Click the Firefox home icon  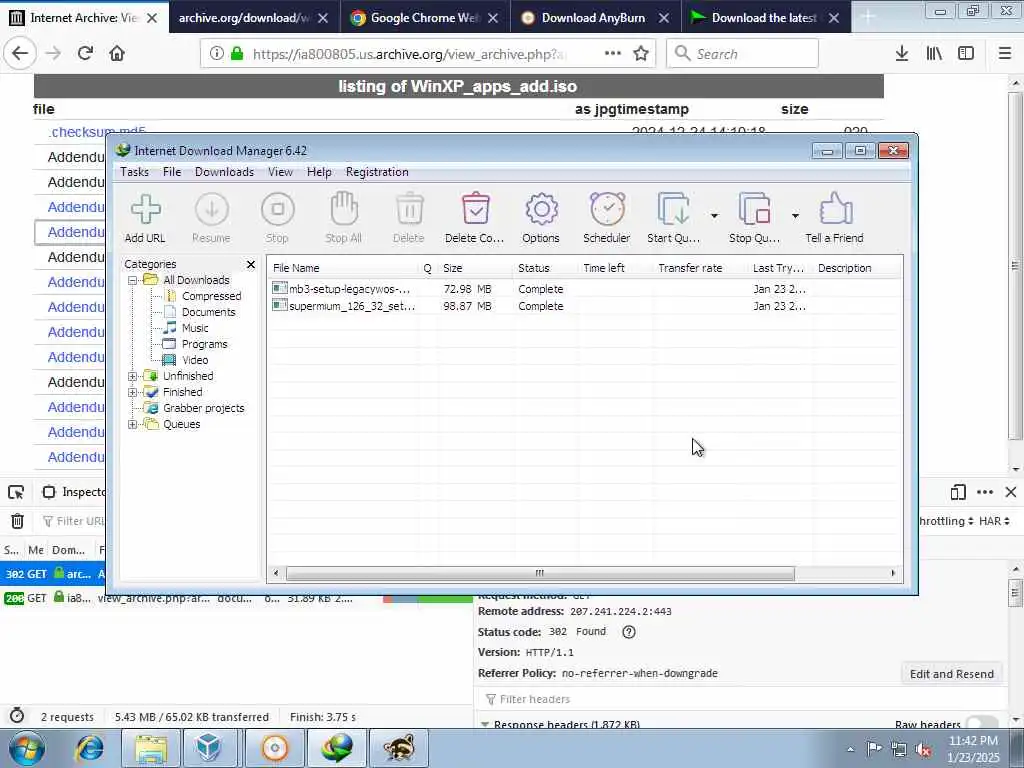click(117, 54)
